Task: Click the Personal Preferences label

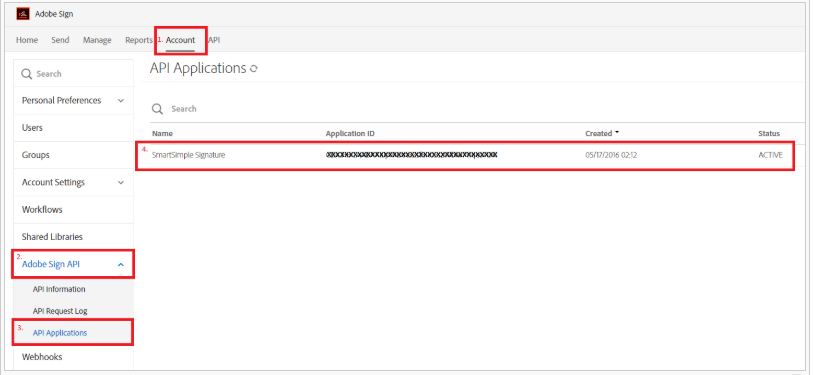Action: [x=61, y=100]
